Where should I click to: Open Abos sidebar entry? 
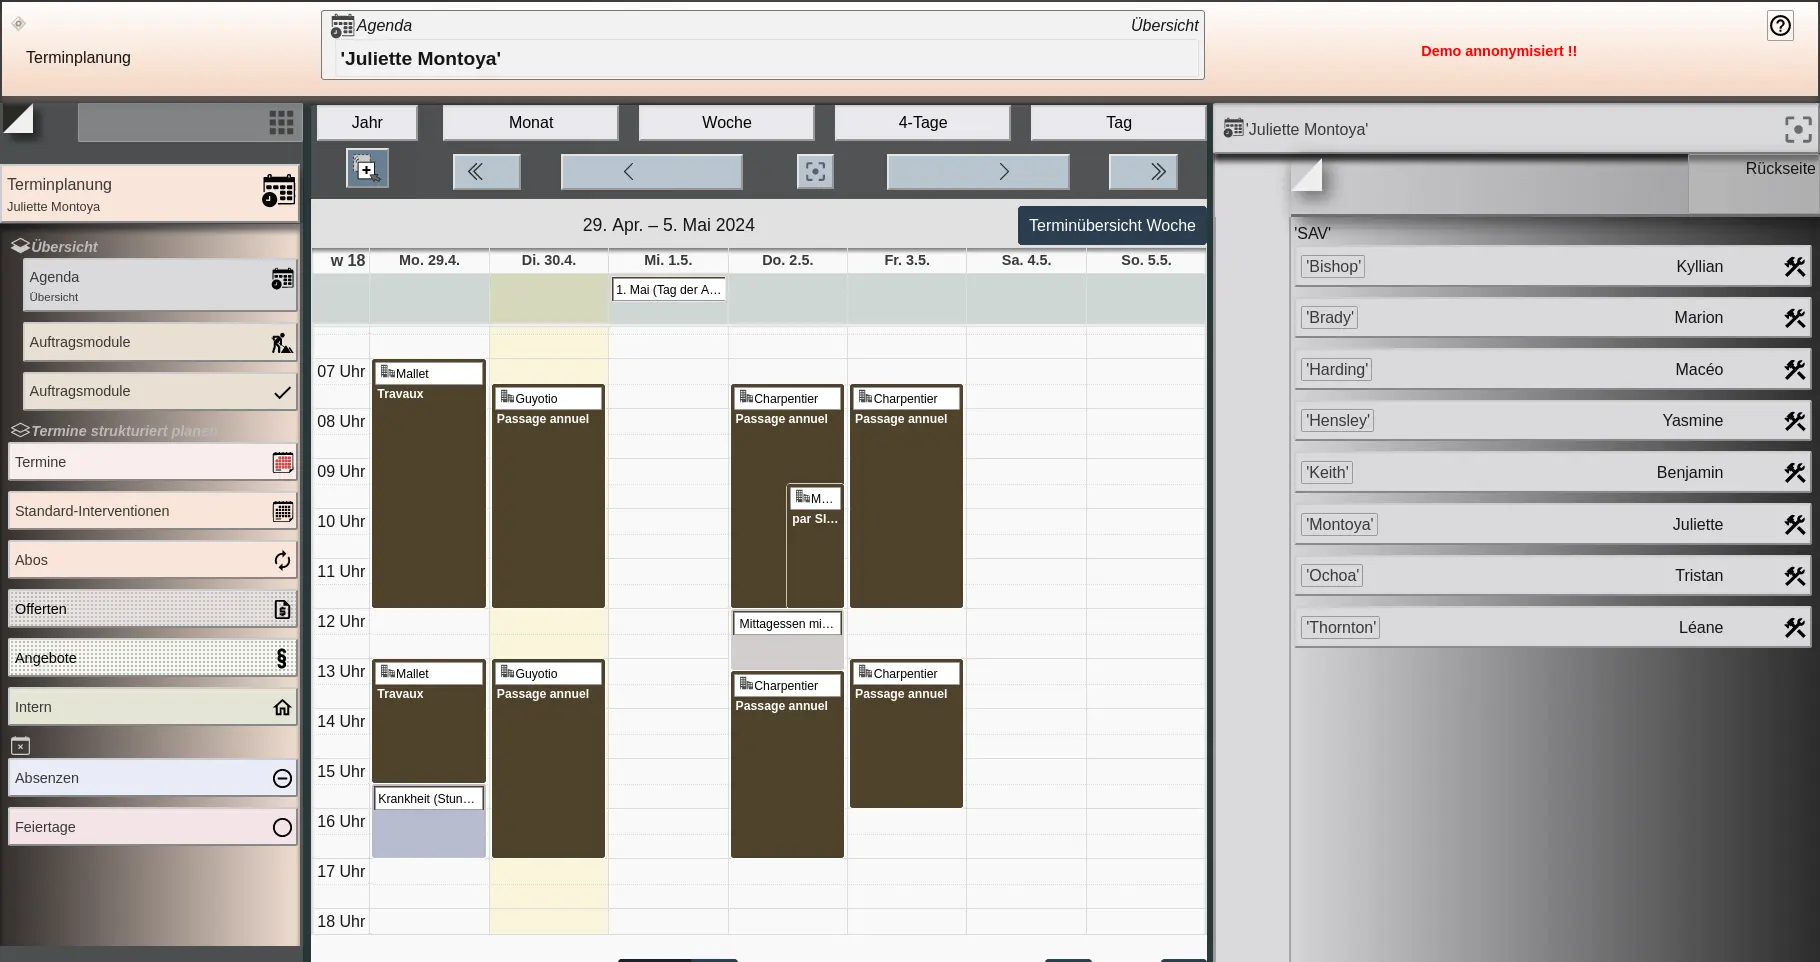point(153,560)
